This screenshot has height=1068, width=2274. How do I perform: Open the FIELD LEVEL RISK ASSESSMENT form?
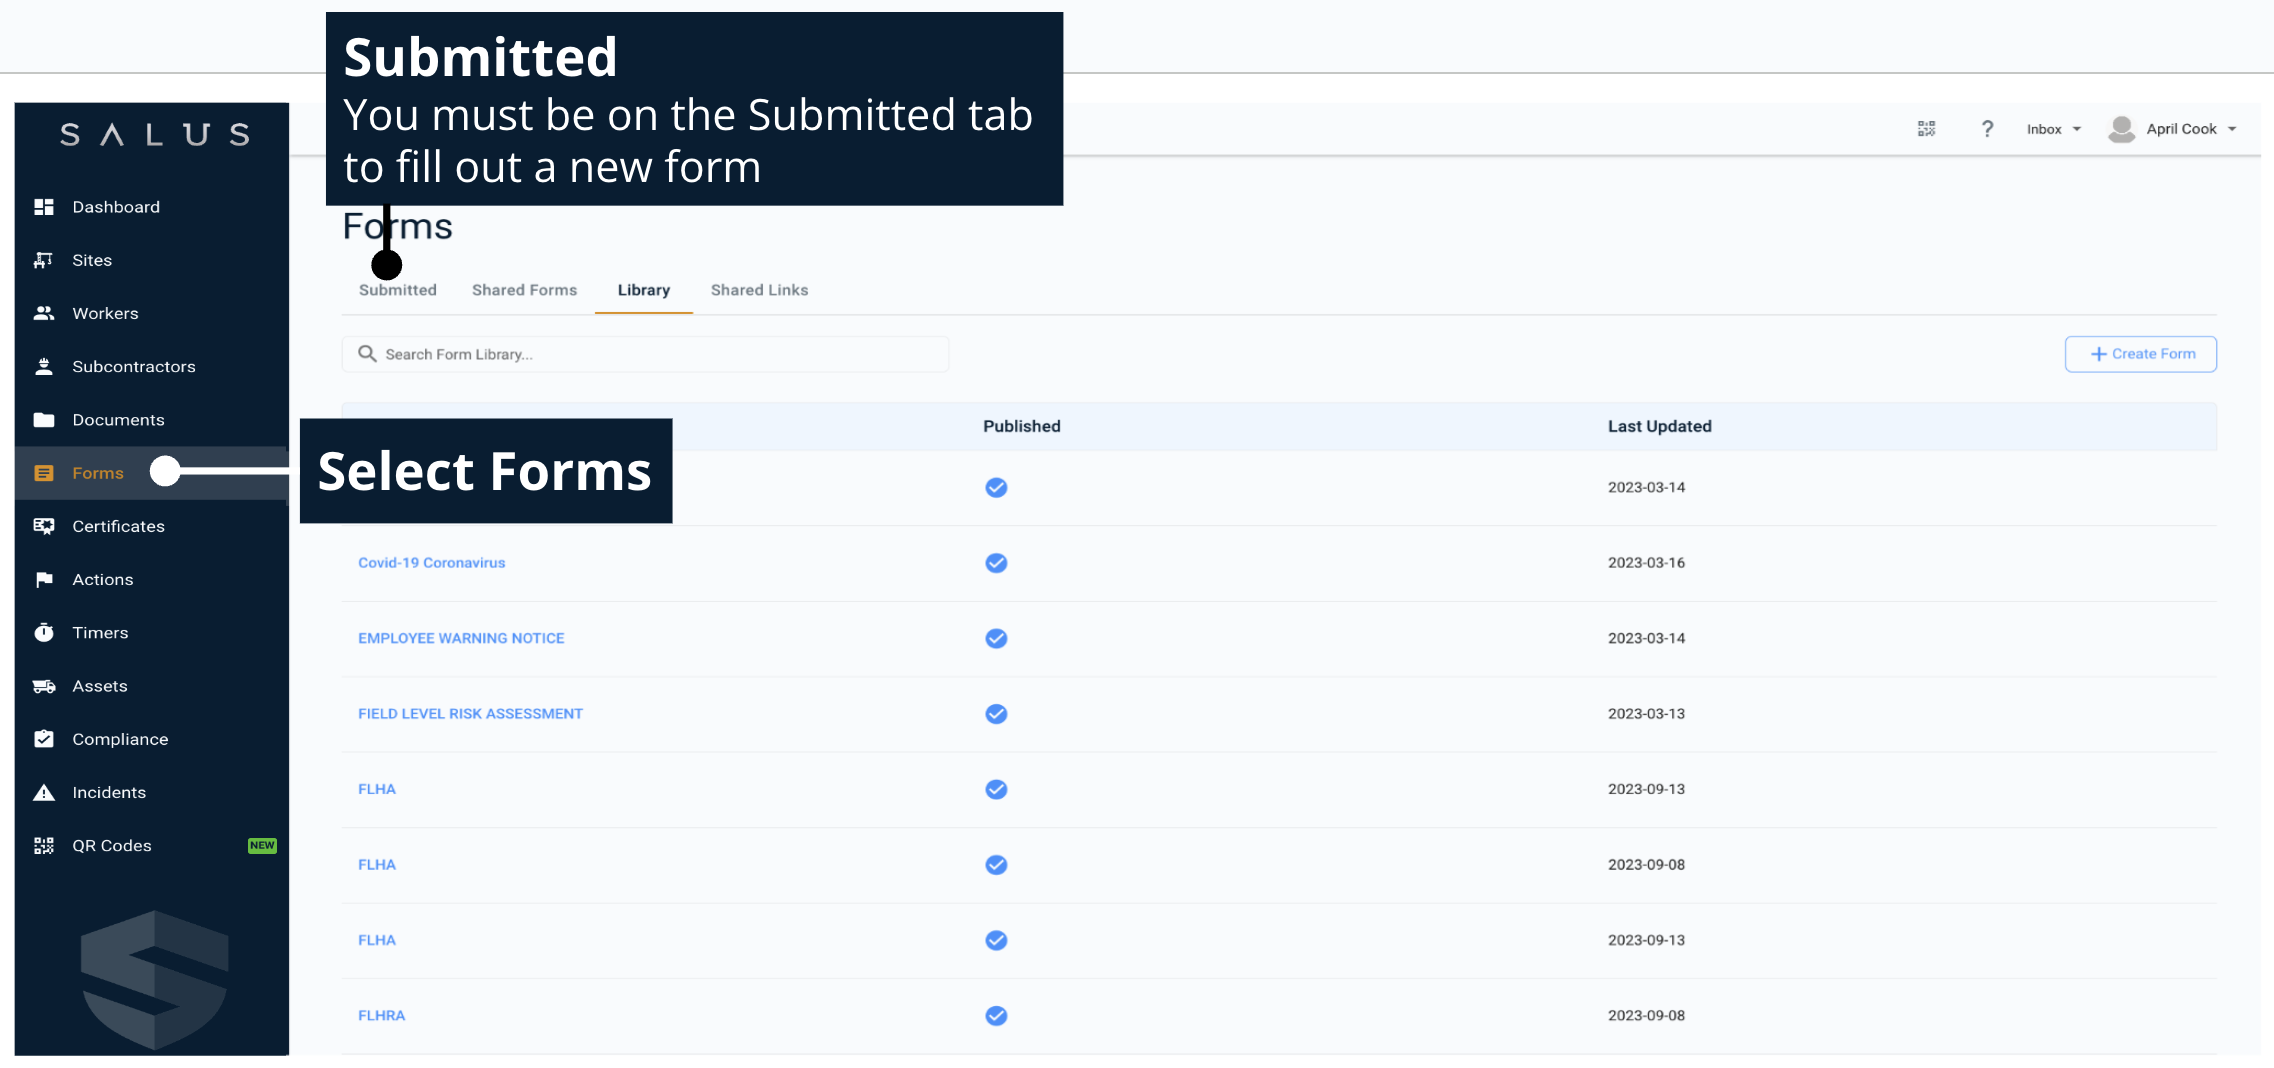(470, 714)
